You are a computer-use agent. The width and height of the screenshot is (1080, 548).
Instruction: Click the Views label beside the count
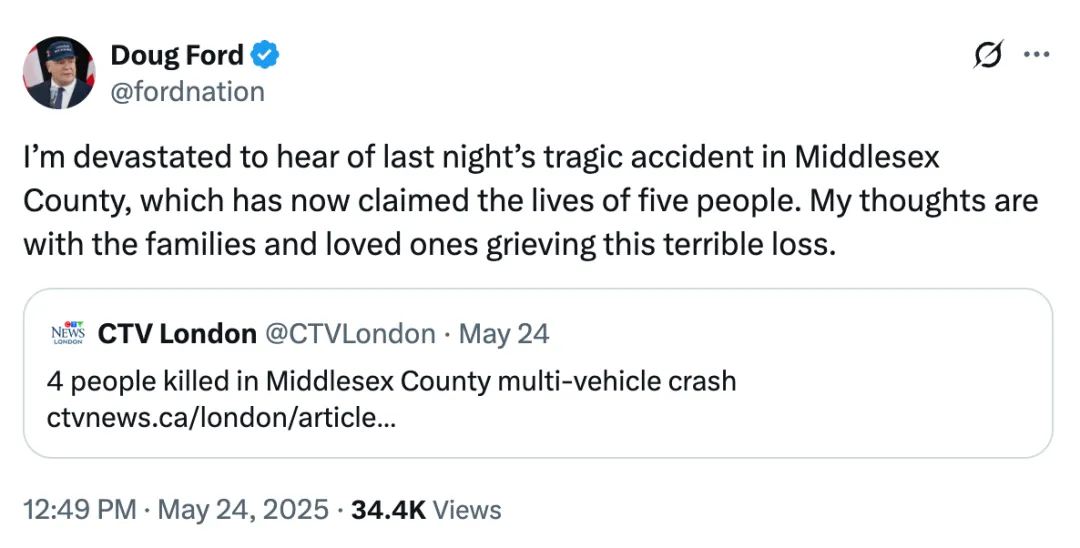tap(468, 510)
